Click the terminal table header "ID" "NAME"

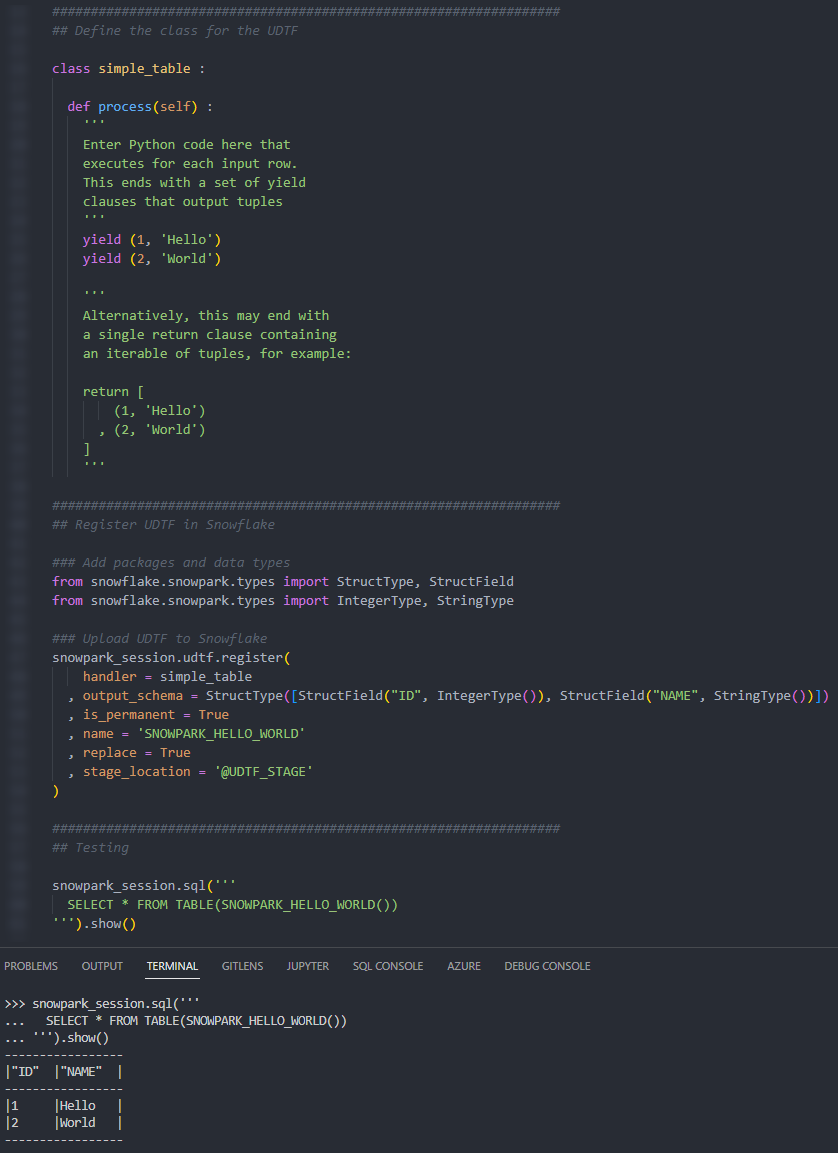pyautogui.click(x=64, y=1072)
